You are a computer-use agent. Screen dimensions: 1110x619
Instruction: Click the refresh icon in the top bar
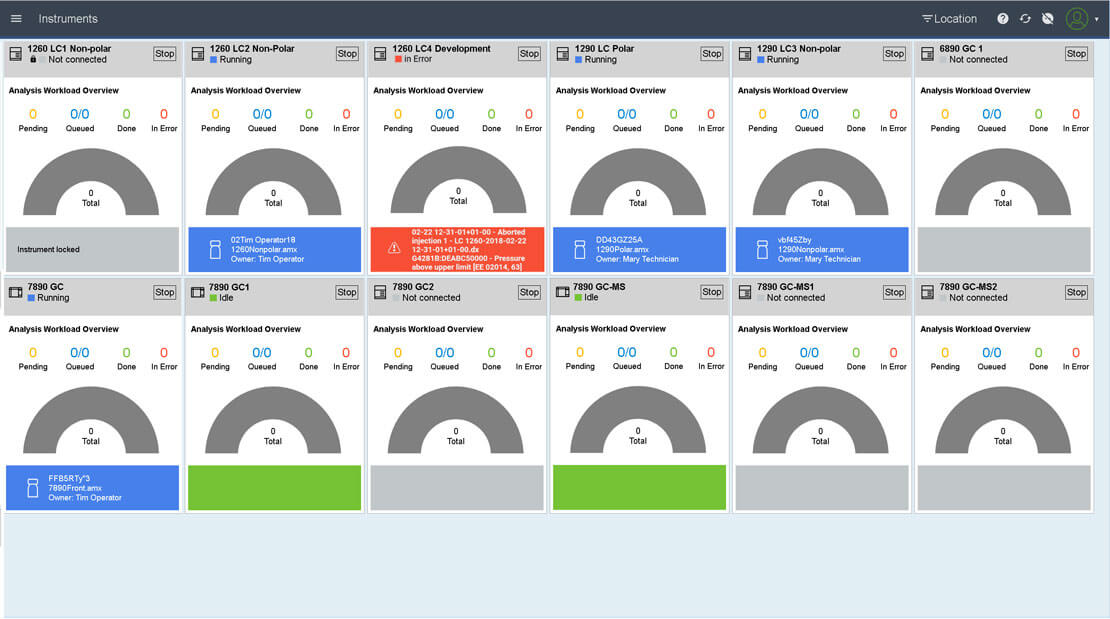(1025, 18)
